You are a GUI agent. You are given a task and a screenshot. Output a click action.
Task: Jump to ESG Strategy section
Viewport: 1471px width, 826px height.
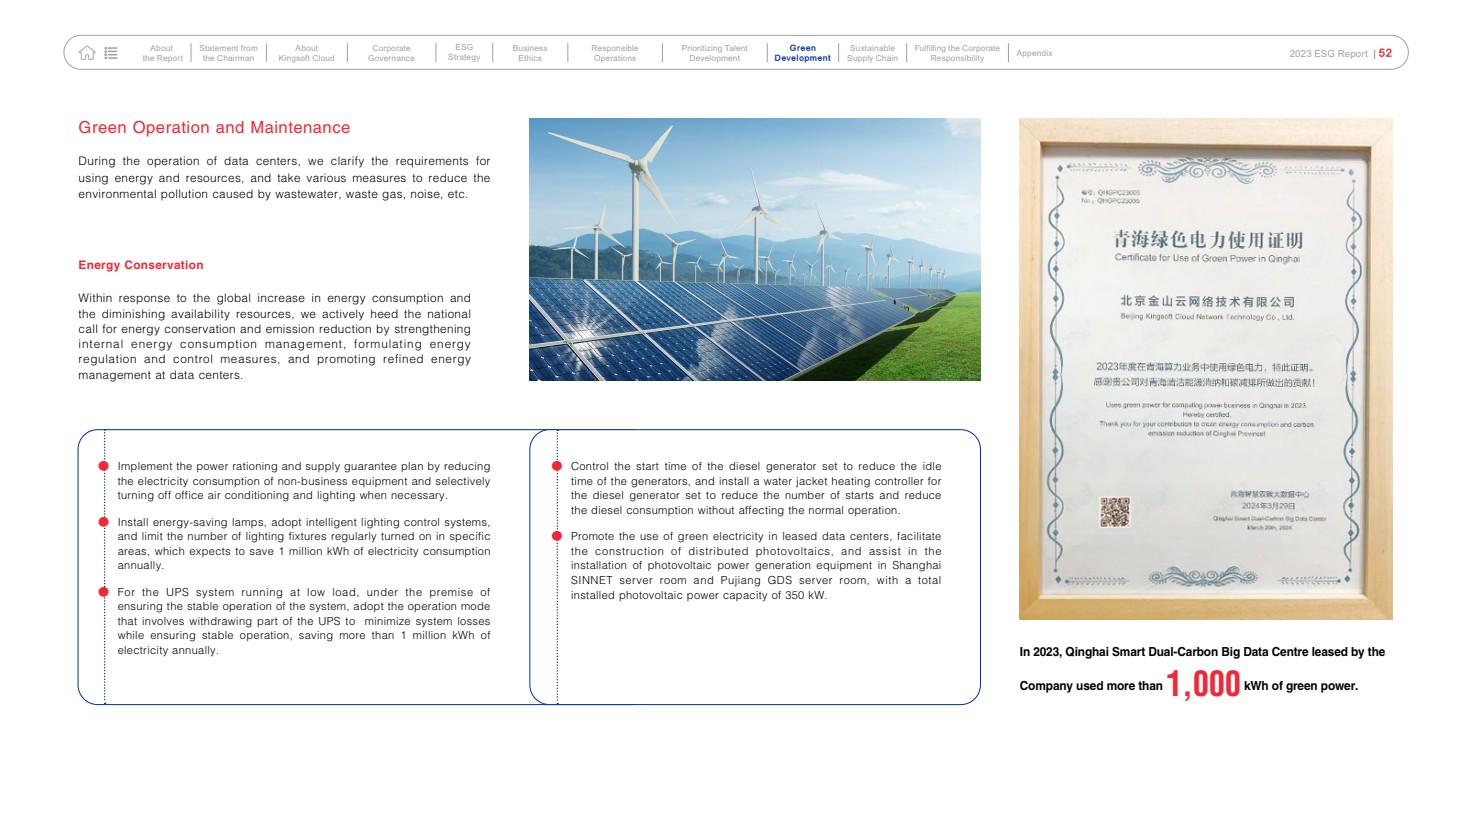(464, 53)
